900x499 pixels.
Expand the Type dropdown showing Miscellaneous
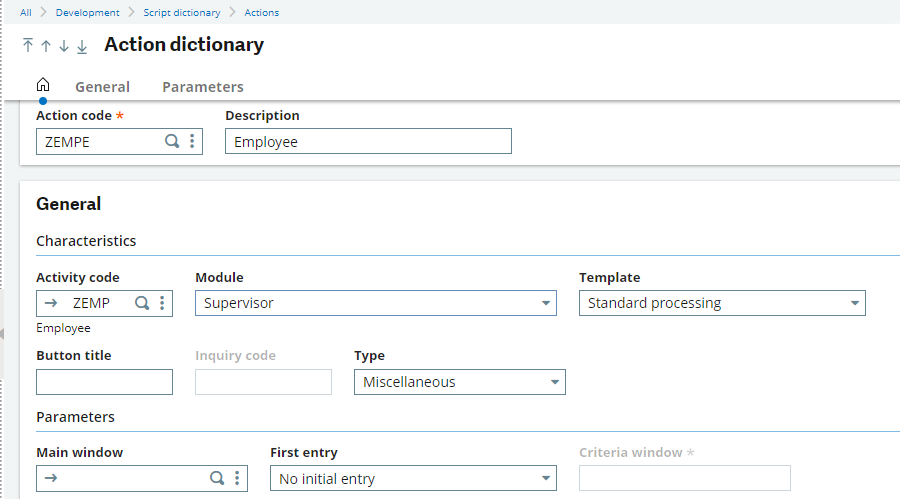pyautogui.click(x=460, y=382)
